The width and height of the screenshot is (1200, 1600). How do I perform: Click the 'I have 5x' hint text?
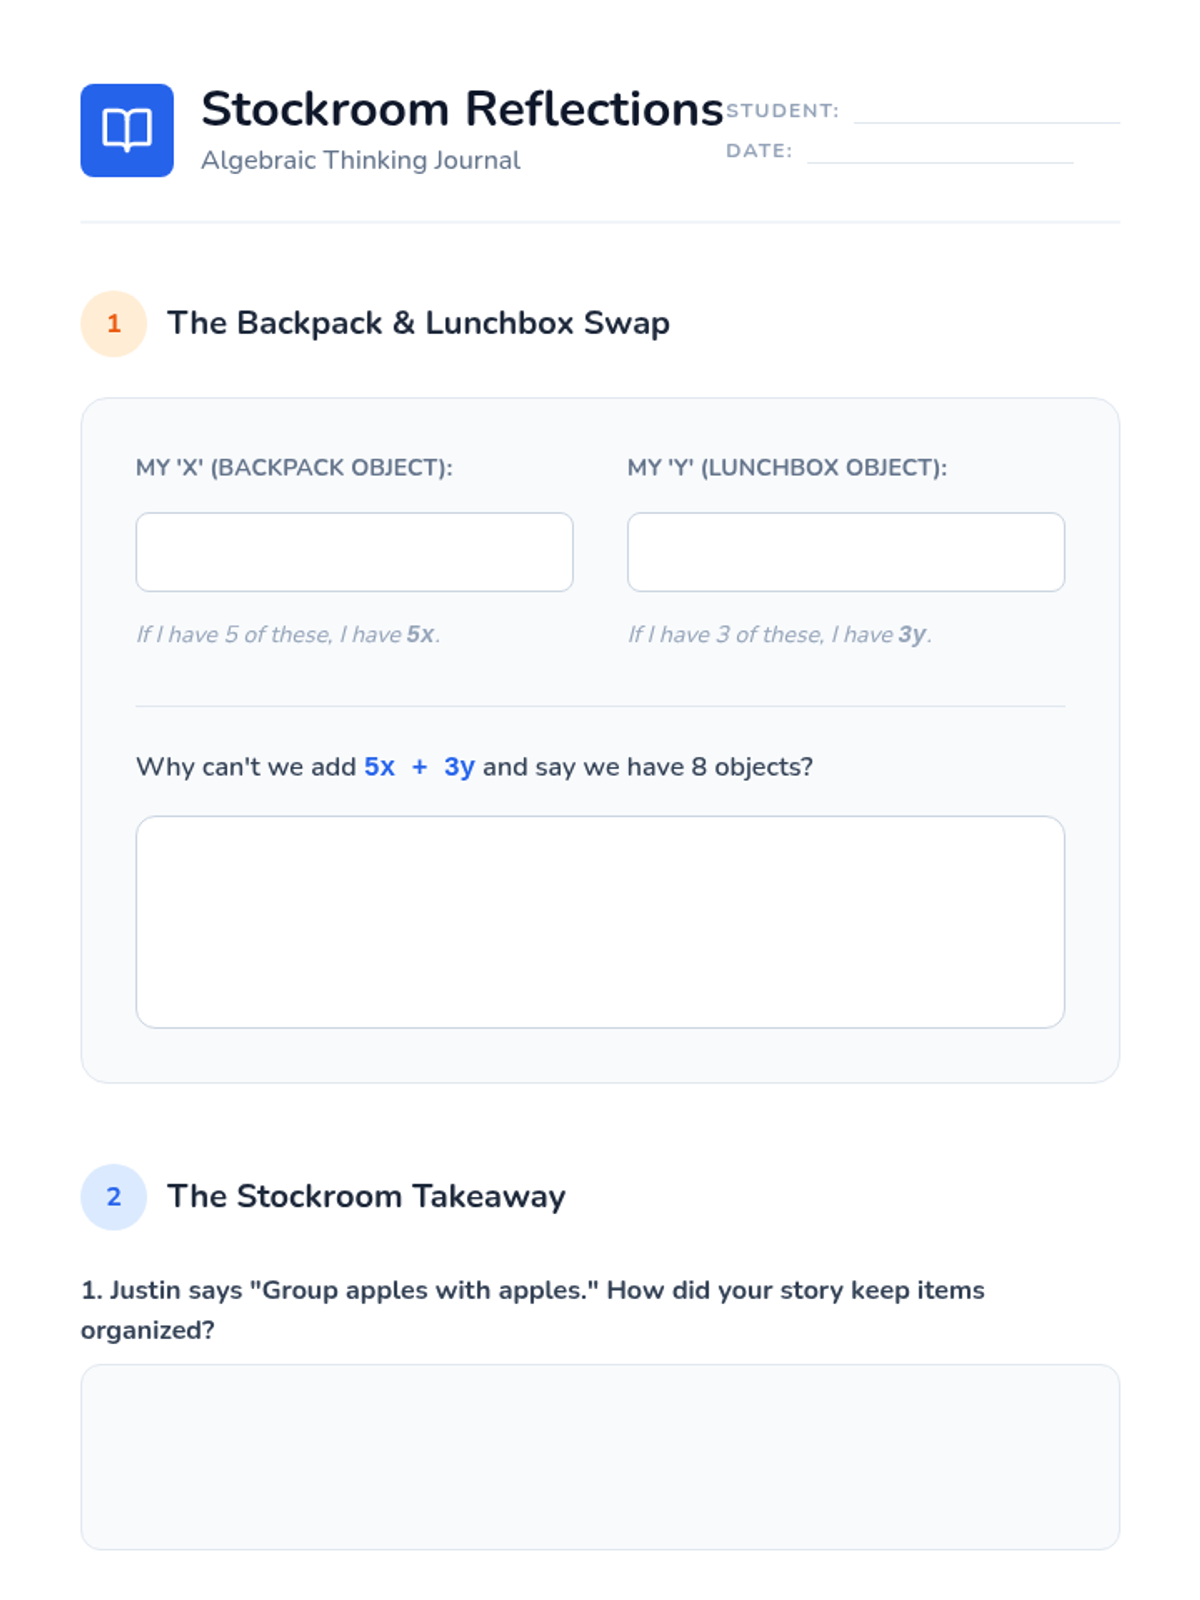tap(288, 634)
